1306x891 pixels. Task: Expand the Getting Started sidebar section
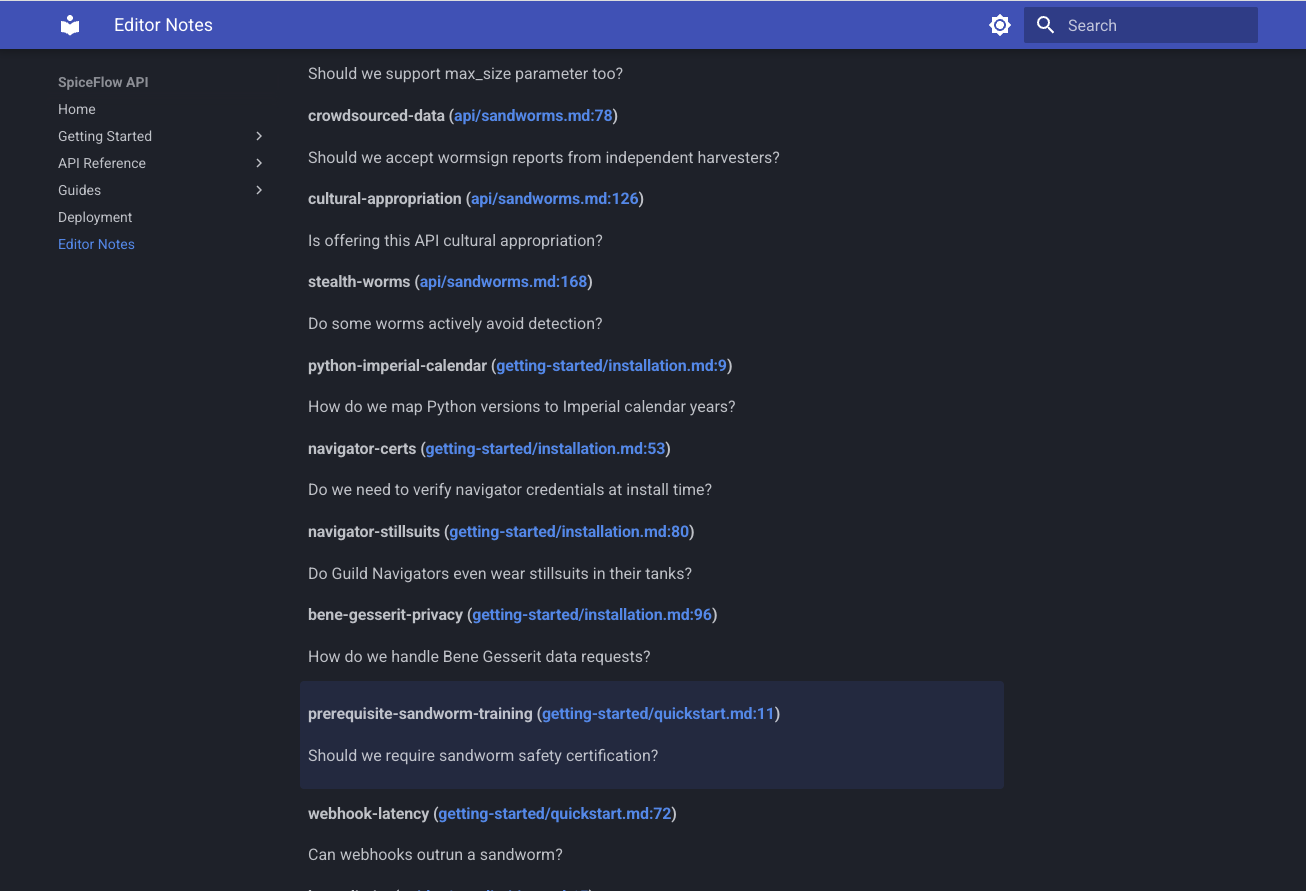tap(258, 136)
